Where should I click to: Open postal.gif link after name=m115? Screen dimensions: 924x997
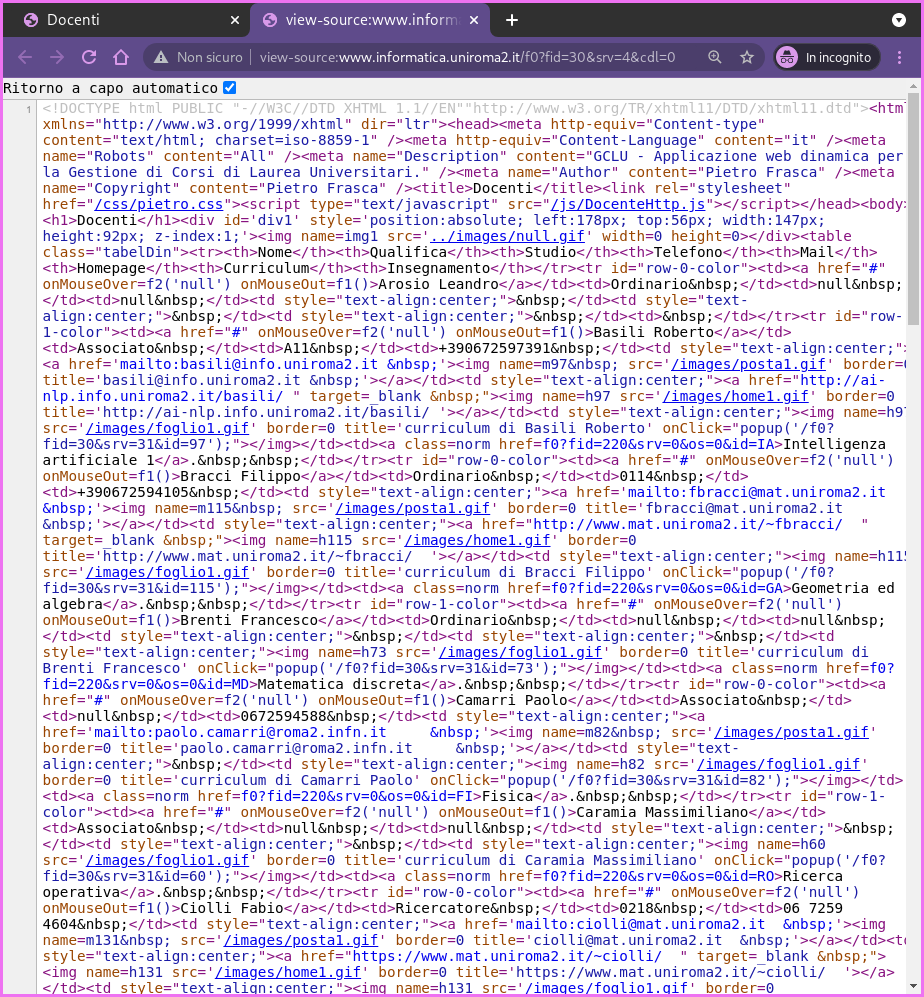pos(413,508)
